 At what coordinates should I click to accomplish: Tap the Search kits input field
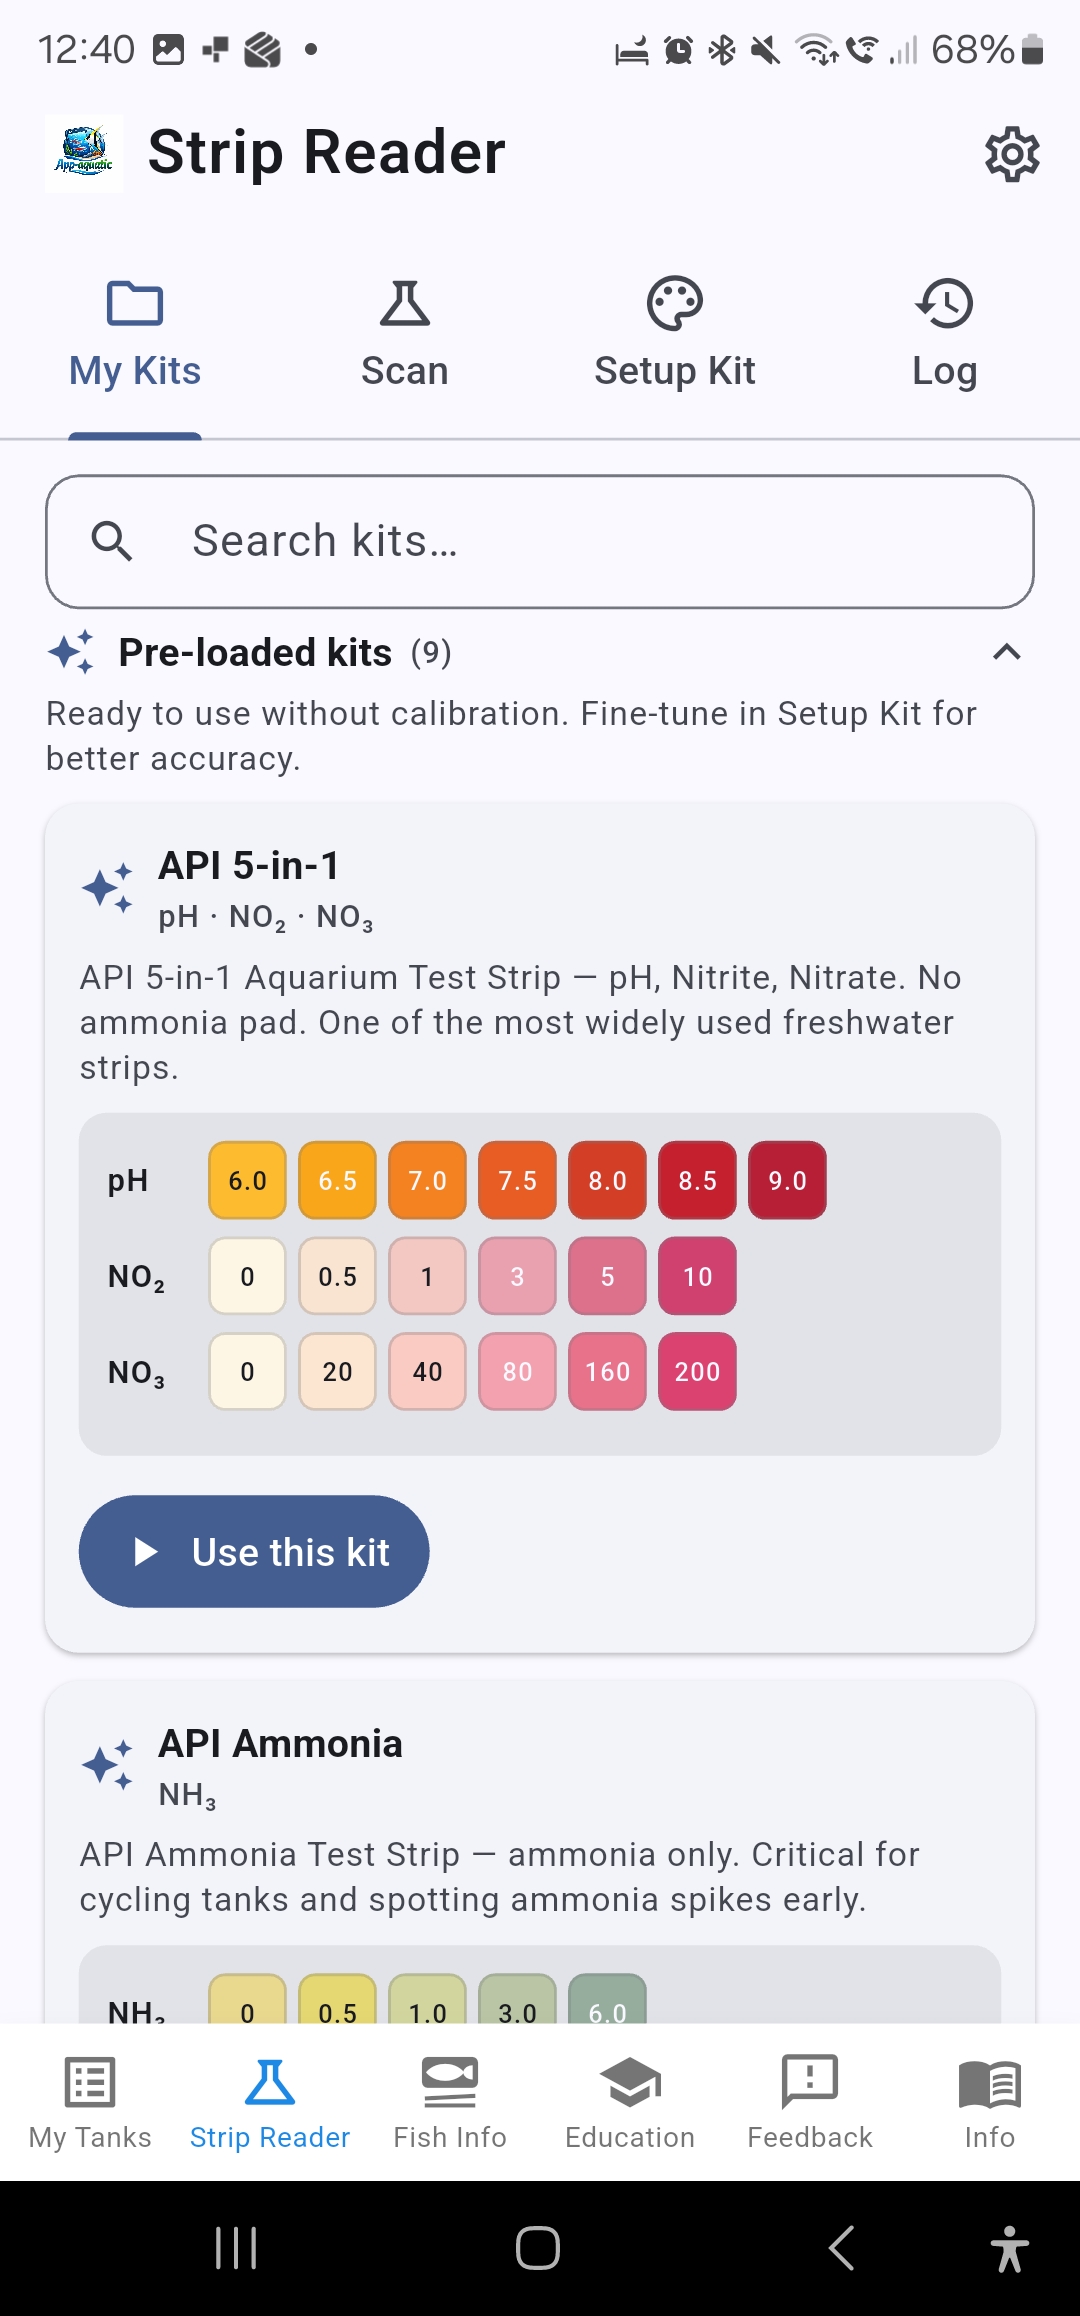pyautogui.click(x=540, y=541)
